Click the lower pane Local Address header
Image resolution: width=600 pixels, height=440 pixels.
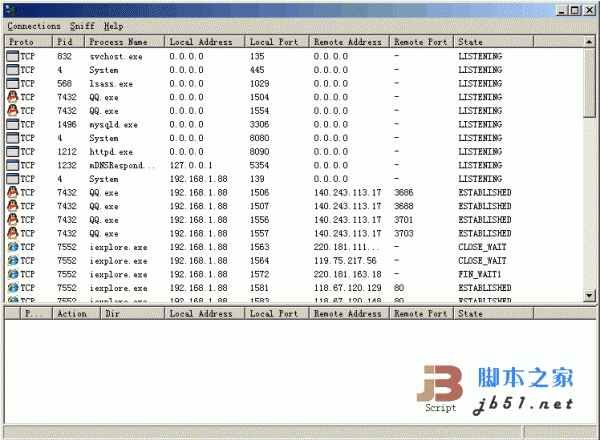point(205,314)
